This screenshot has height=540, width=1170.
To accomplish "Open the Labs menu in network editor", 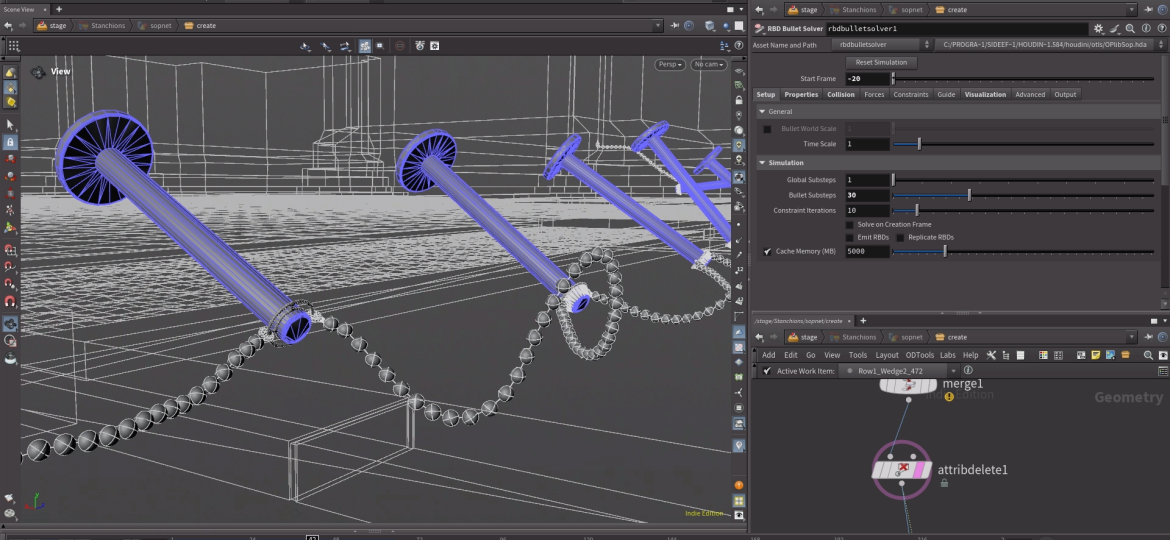I will 947,355.
